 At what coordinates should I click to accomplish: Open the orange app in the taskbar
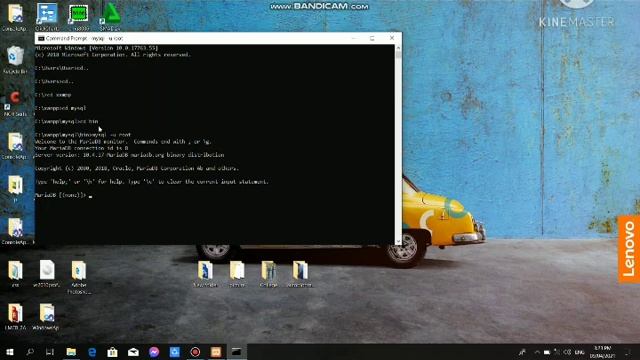tap(216, 352)
